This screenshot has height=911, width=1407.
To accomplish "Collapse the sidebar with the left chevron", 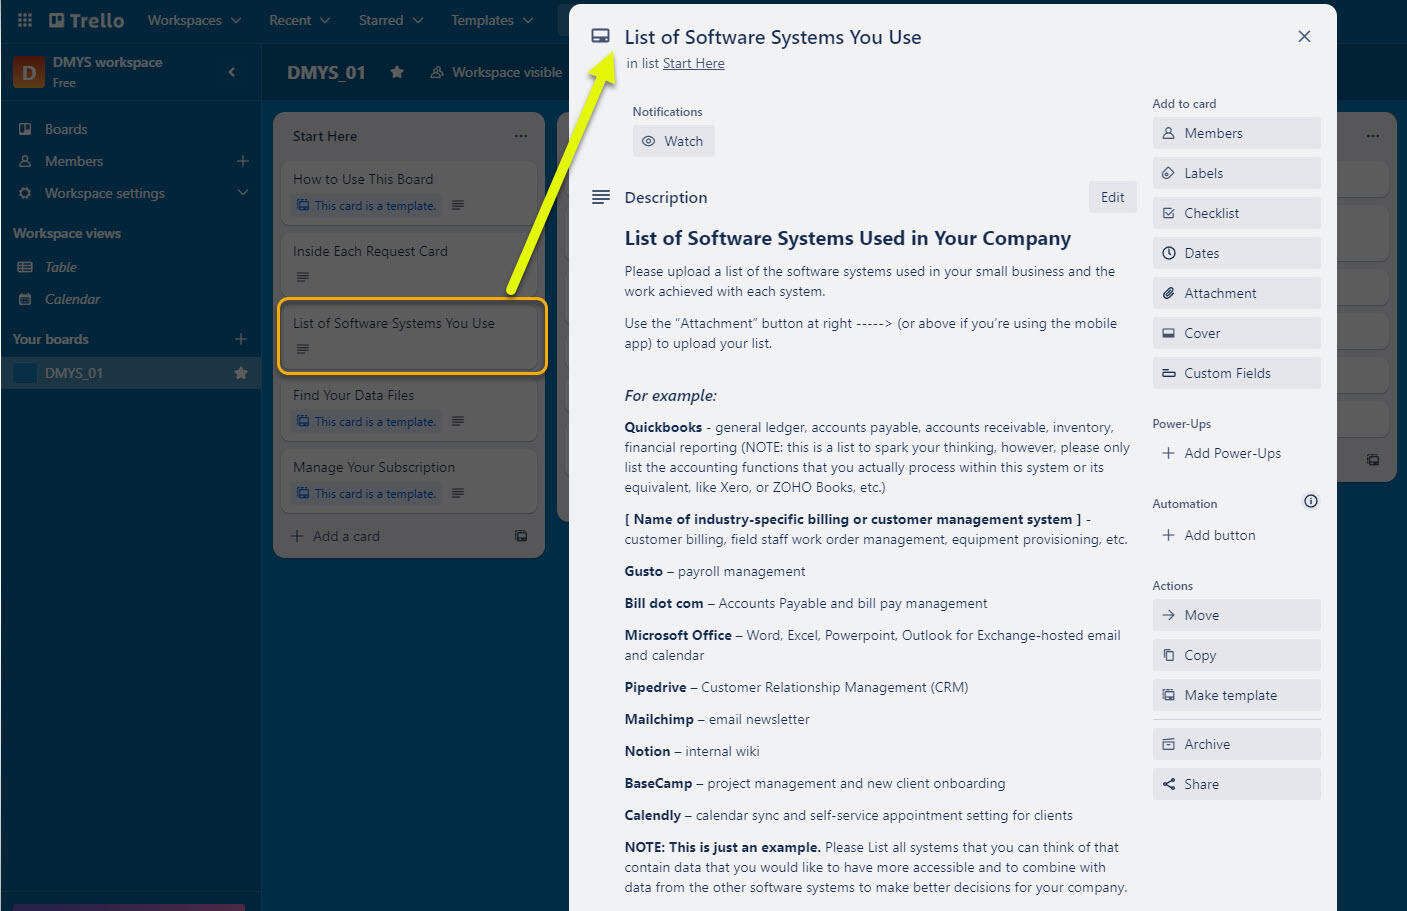I will click(232, 72).
